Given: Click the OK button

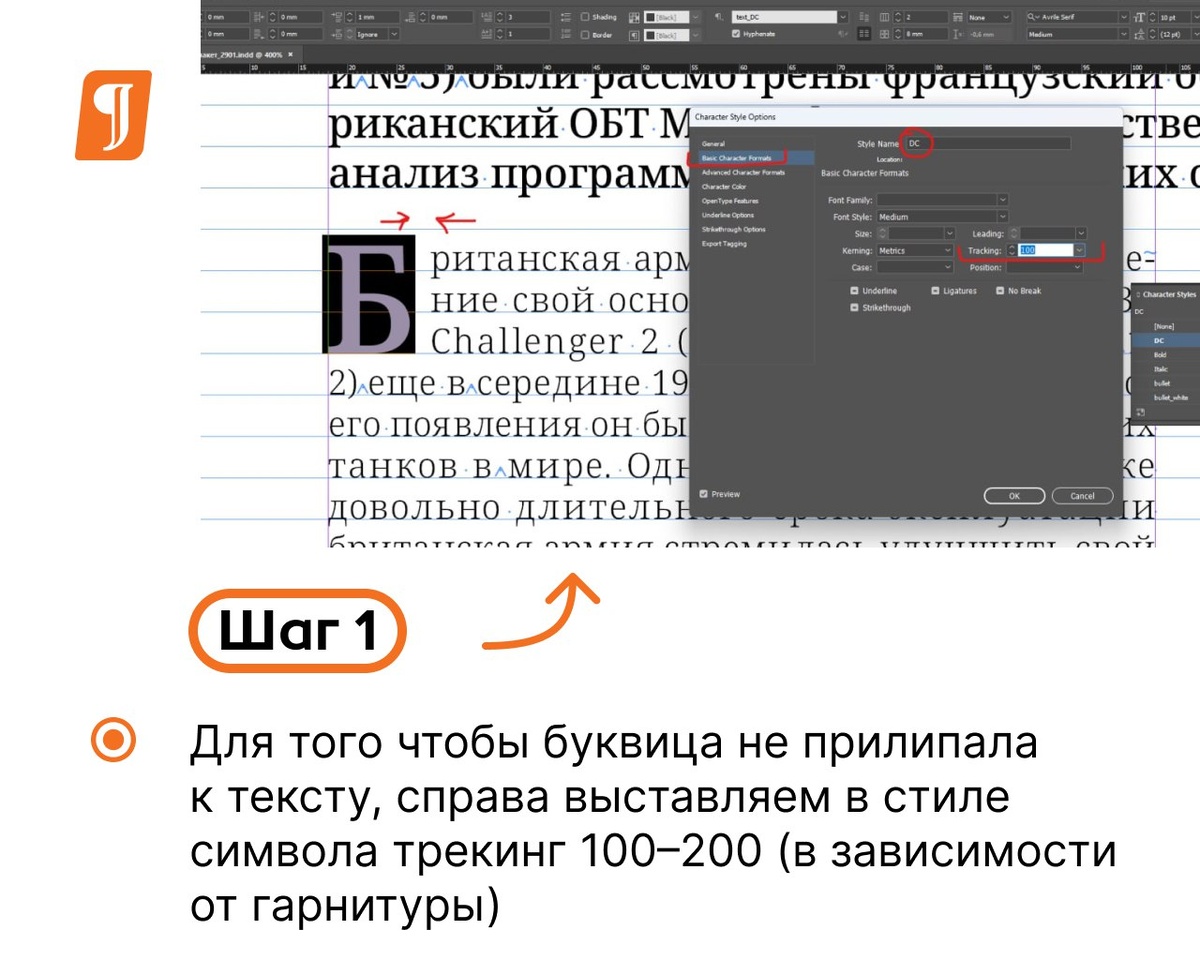Looking at the screenshot, I should coord(1014,495).
